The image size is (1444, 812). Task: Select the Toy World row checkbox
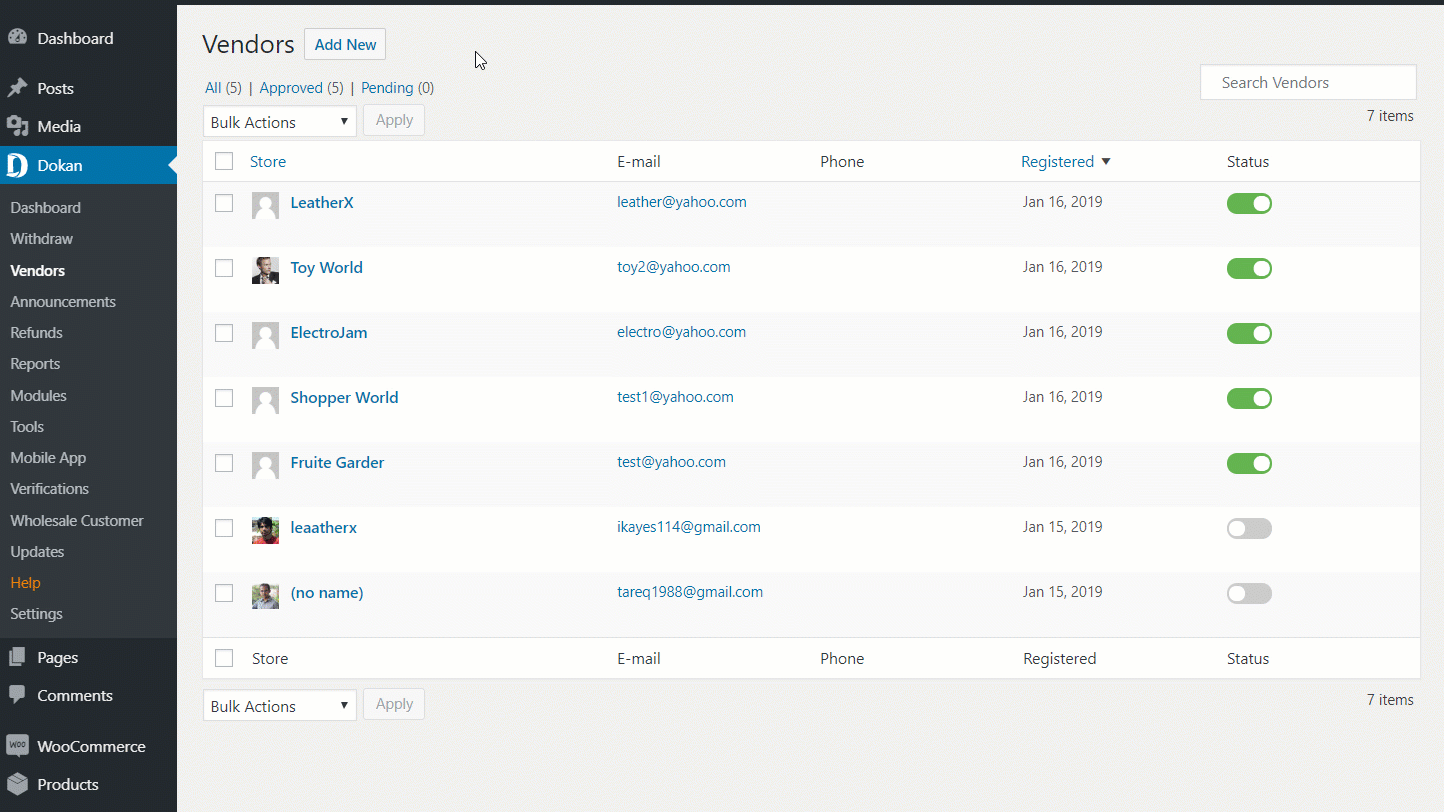(x=224, y=268)
